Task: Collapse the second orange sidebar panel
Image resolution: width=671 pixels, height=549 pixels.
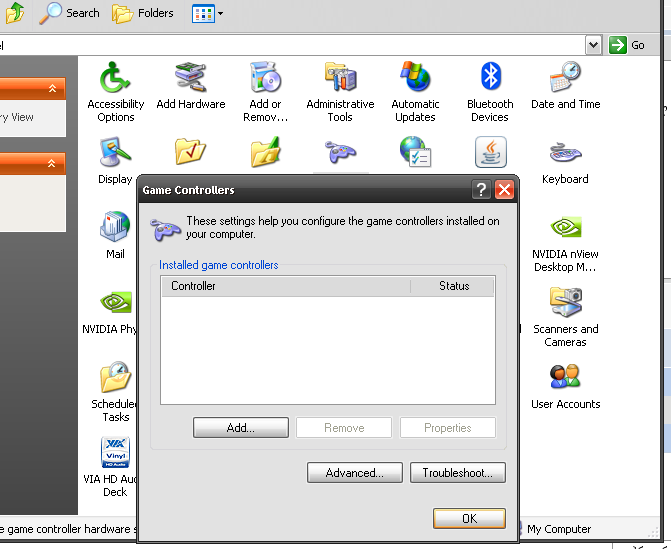Action: click(x=52, y=163)
